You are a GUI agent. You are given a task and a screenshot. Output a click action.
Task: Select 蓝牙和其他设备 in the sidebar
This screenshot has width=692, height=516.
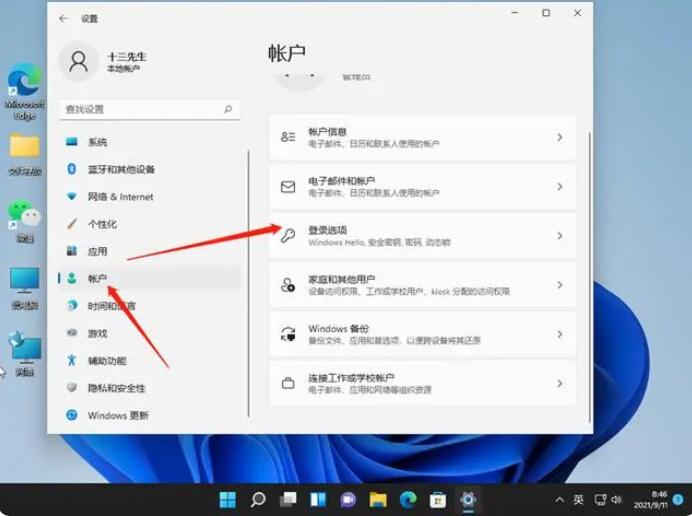150,169
